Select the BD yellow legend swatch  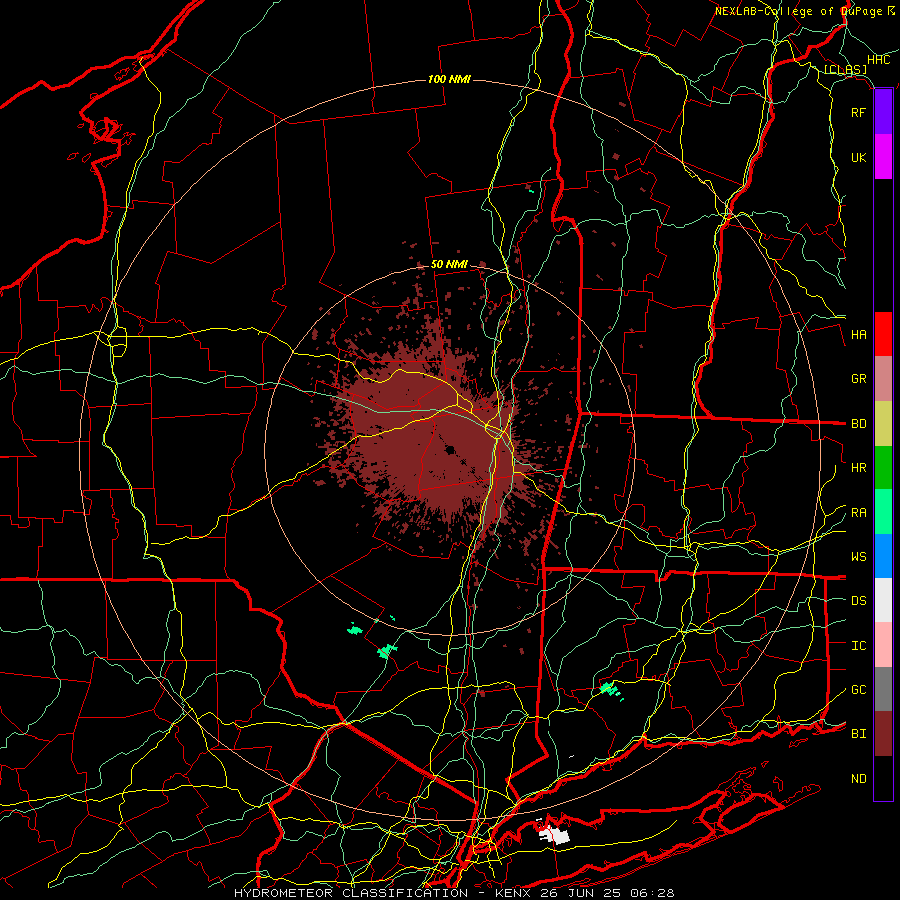(883, 424)
